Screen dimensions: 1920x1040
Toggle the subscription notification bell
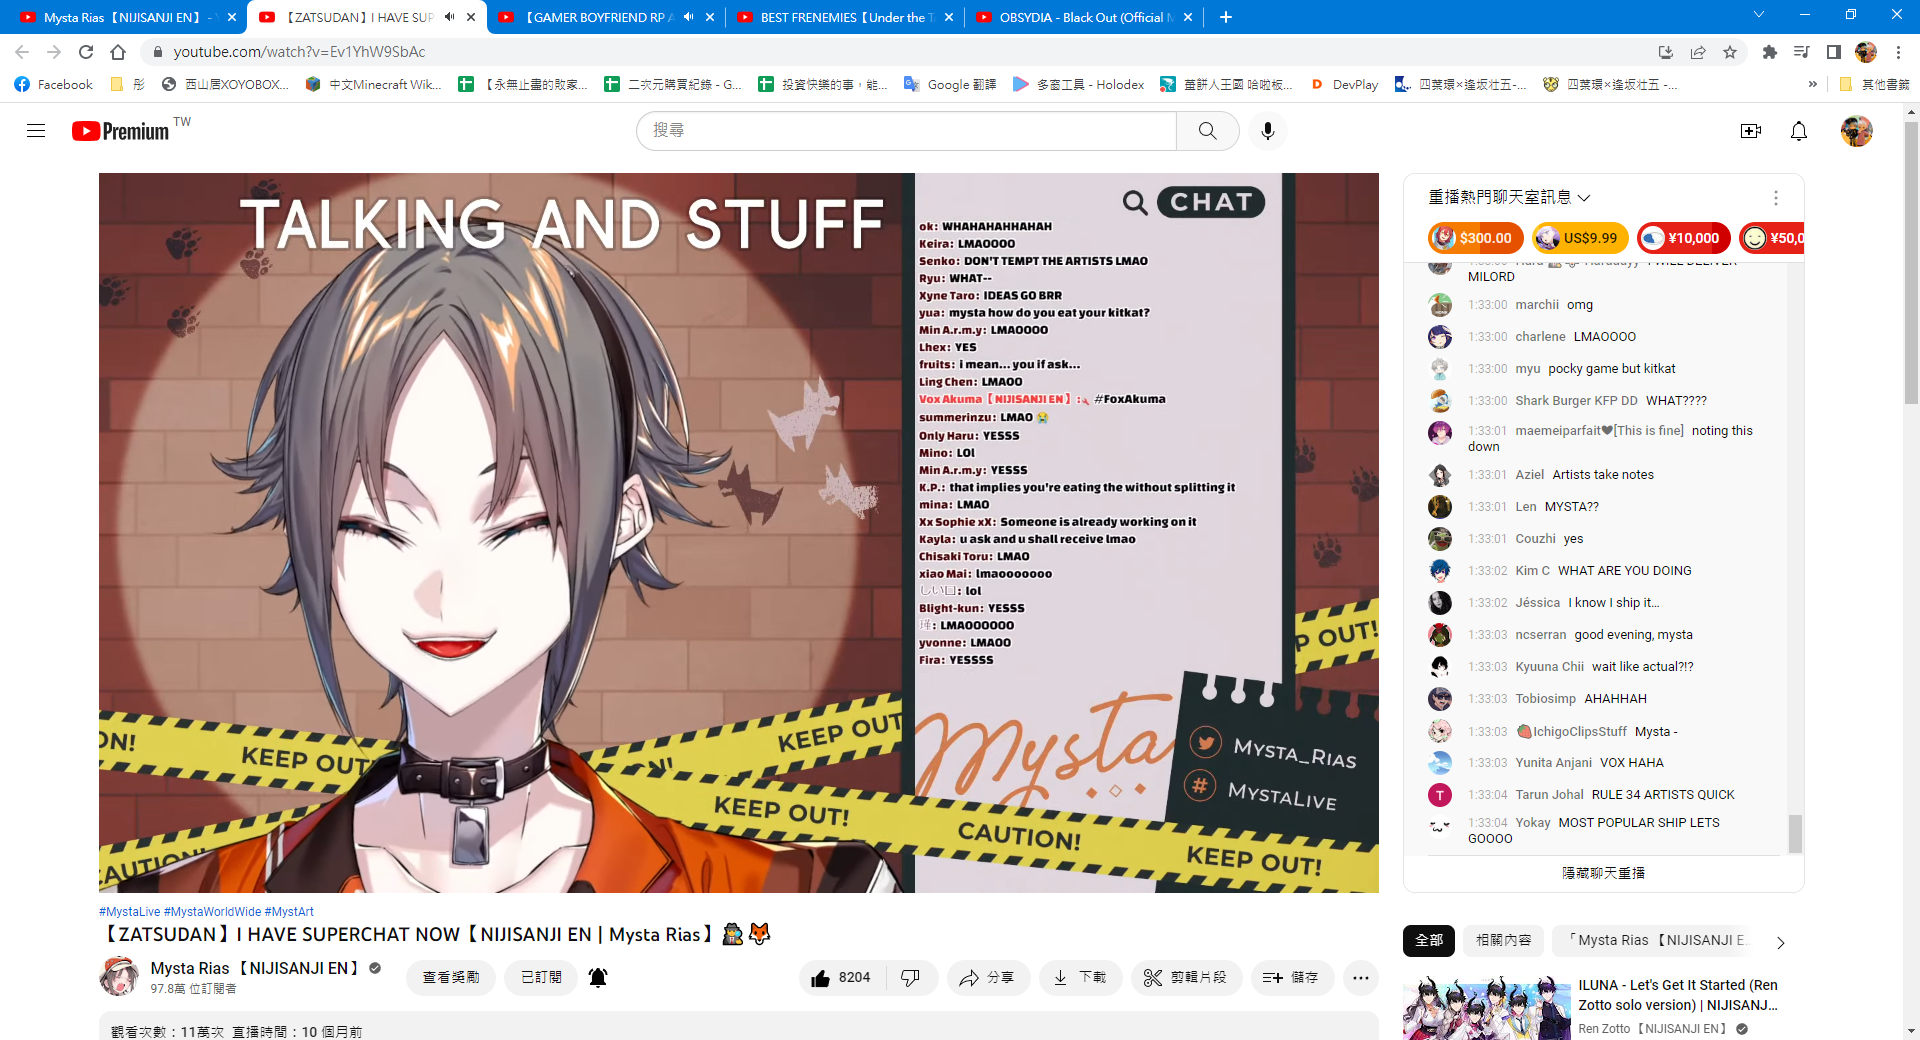coord(598,978)
